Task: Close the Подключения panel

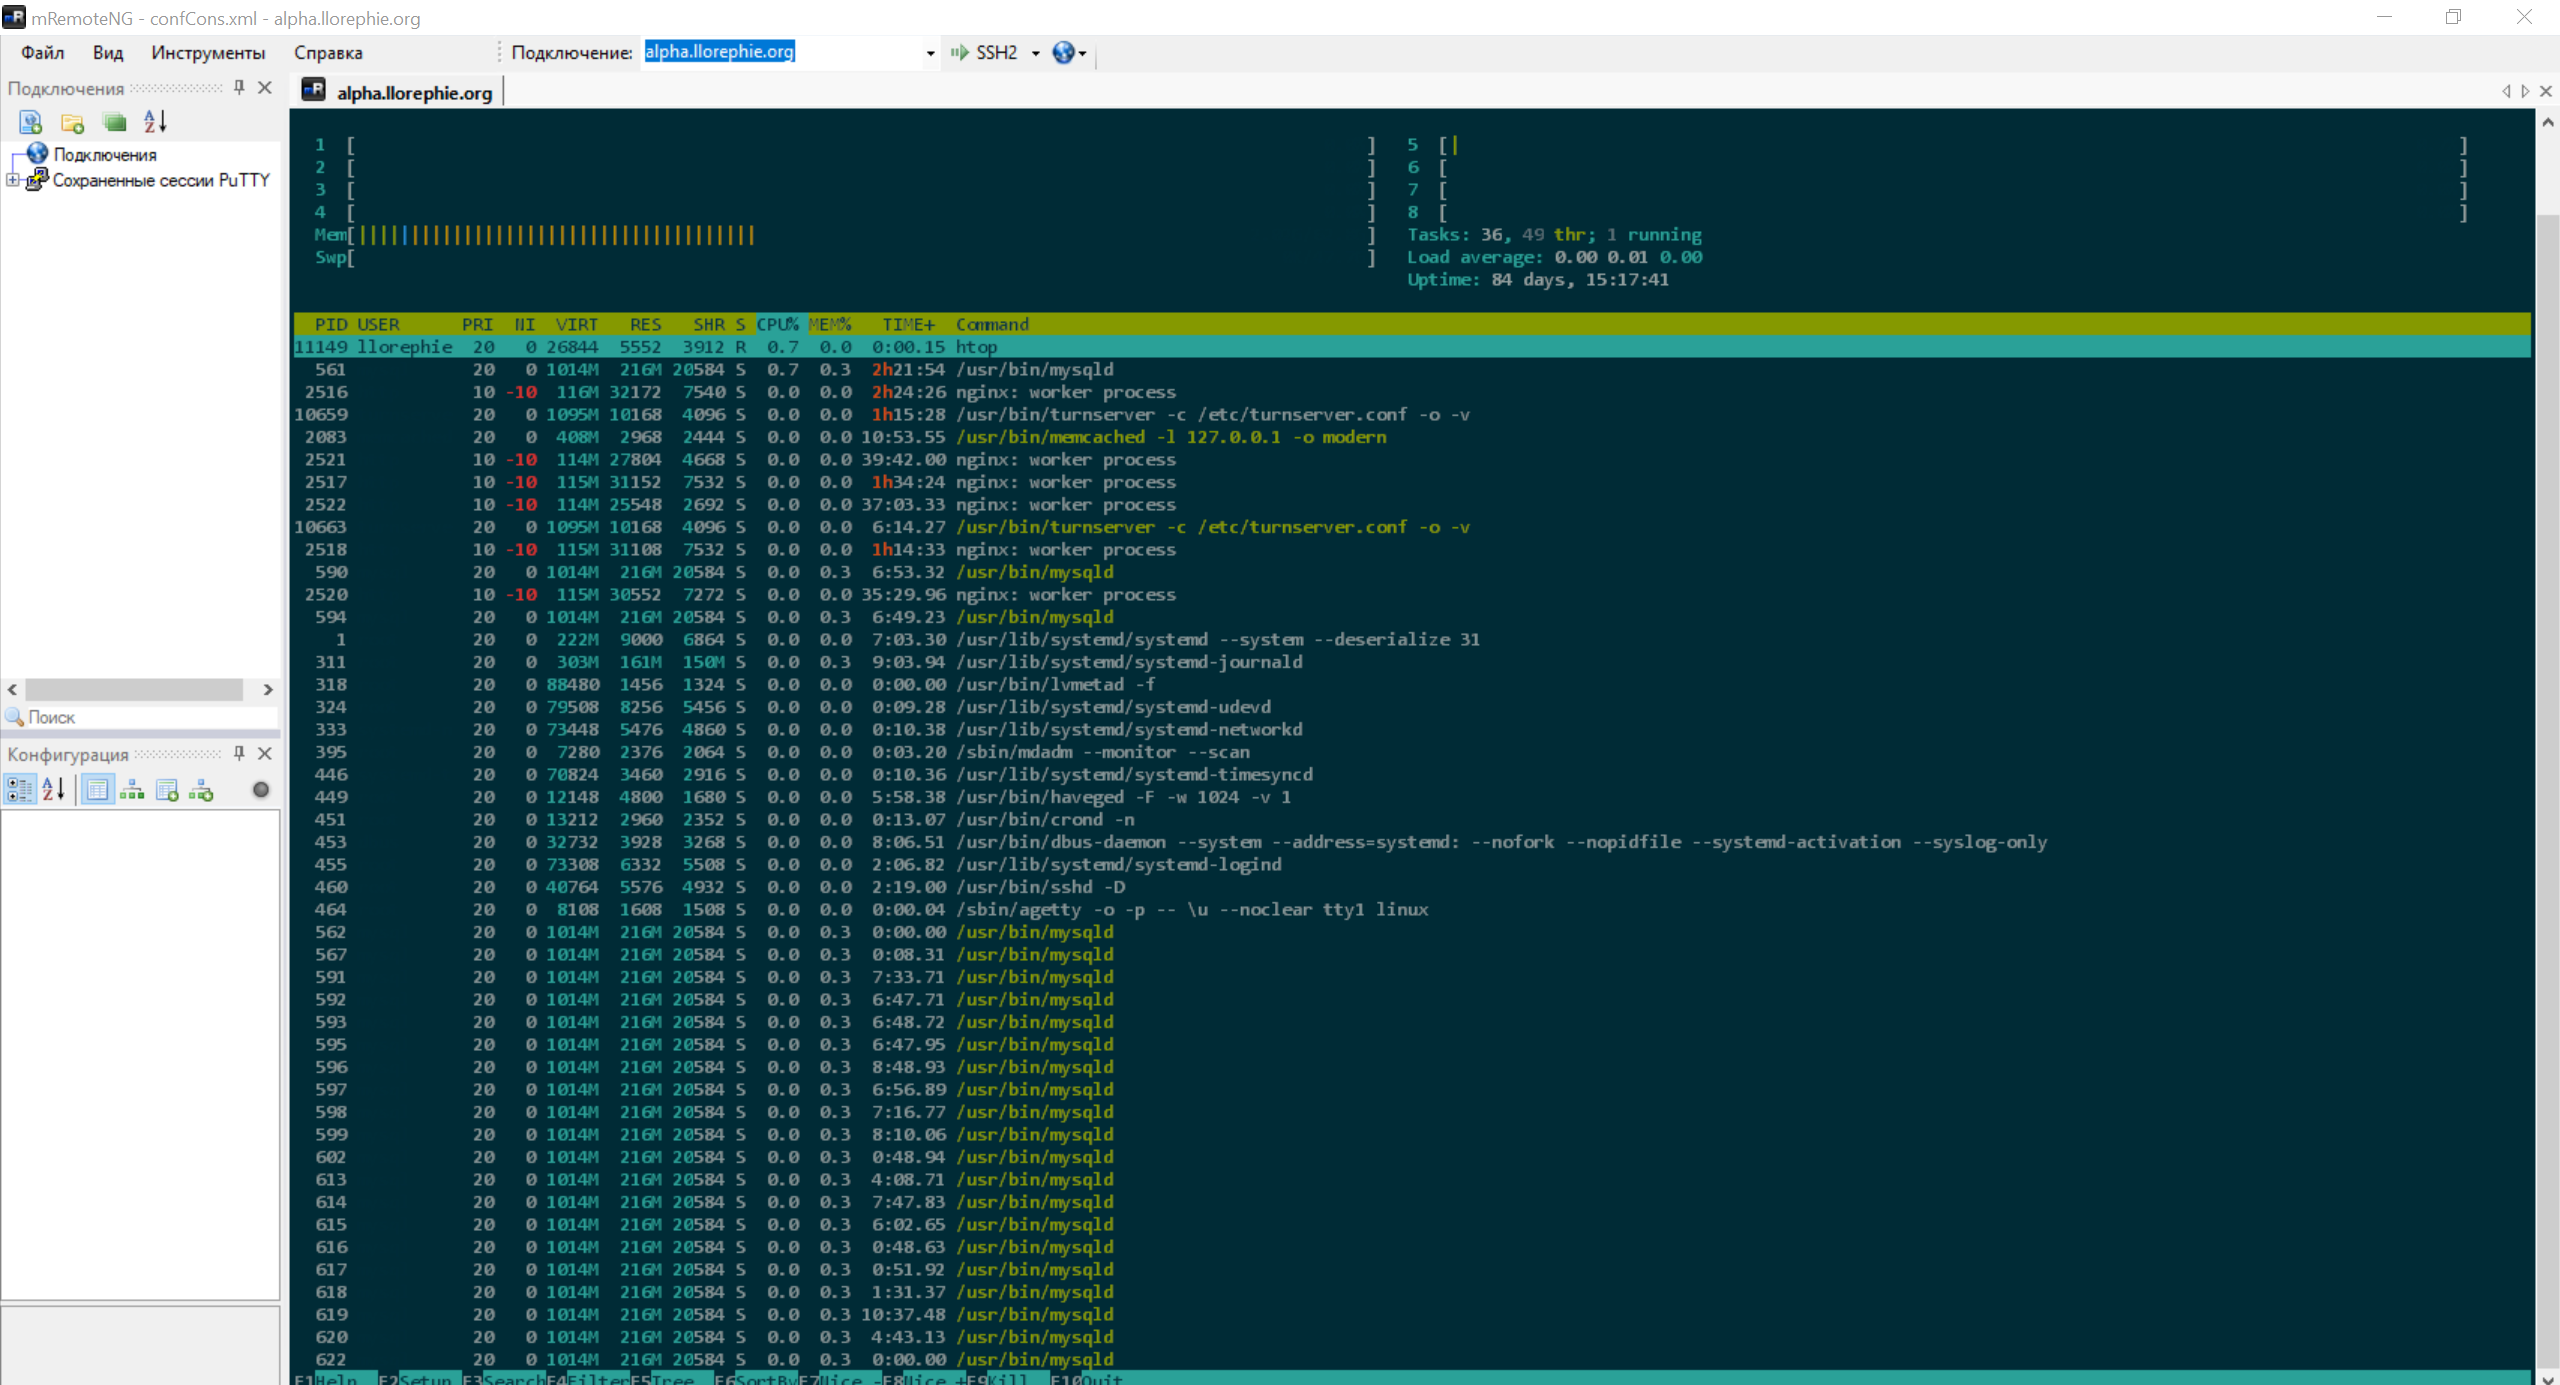Action: [265, 88]
